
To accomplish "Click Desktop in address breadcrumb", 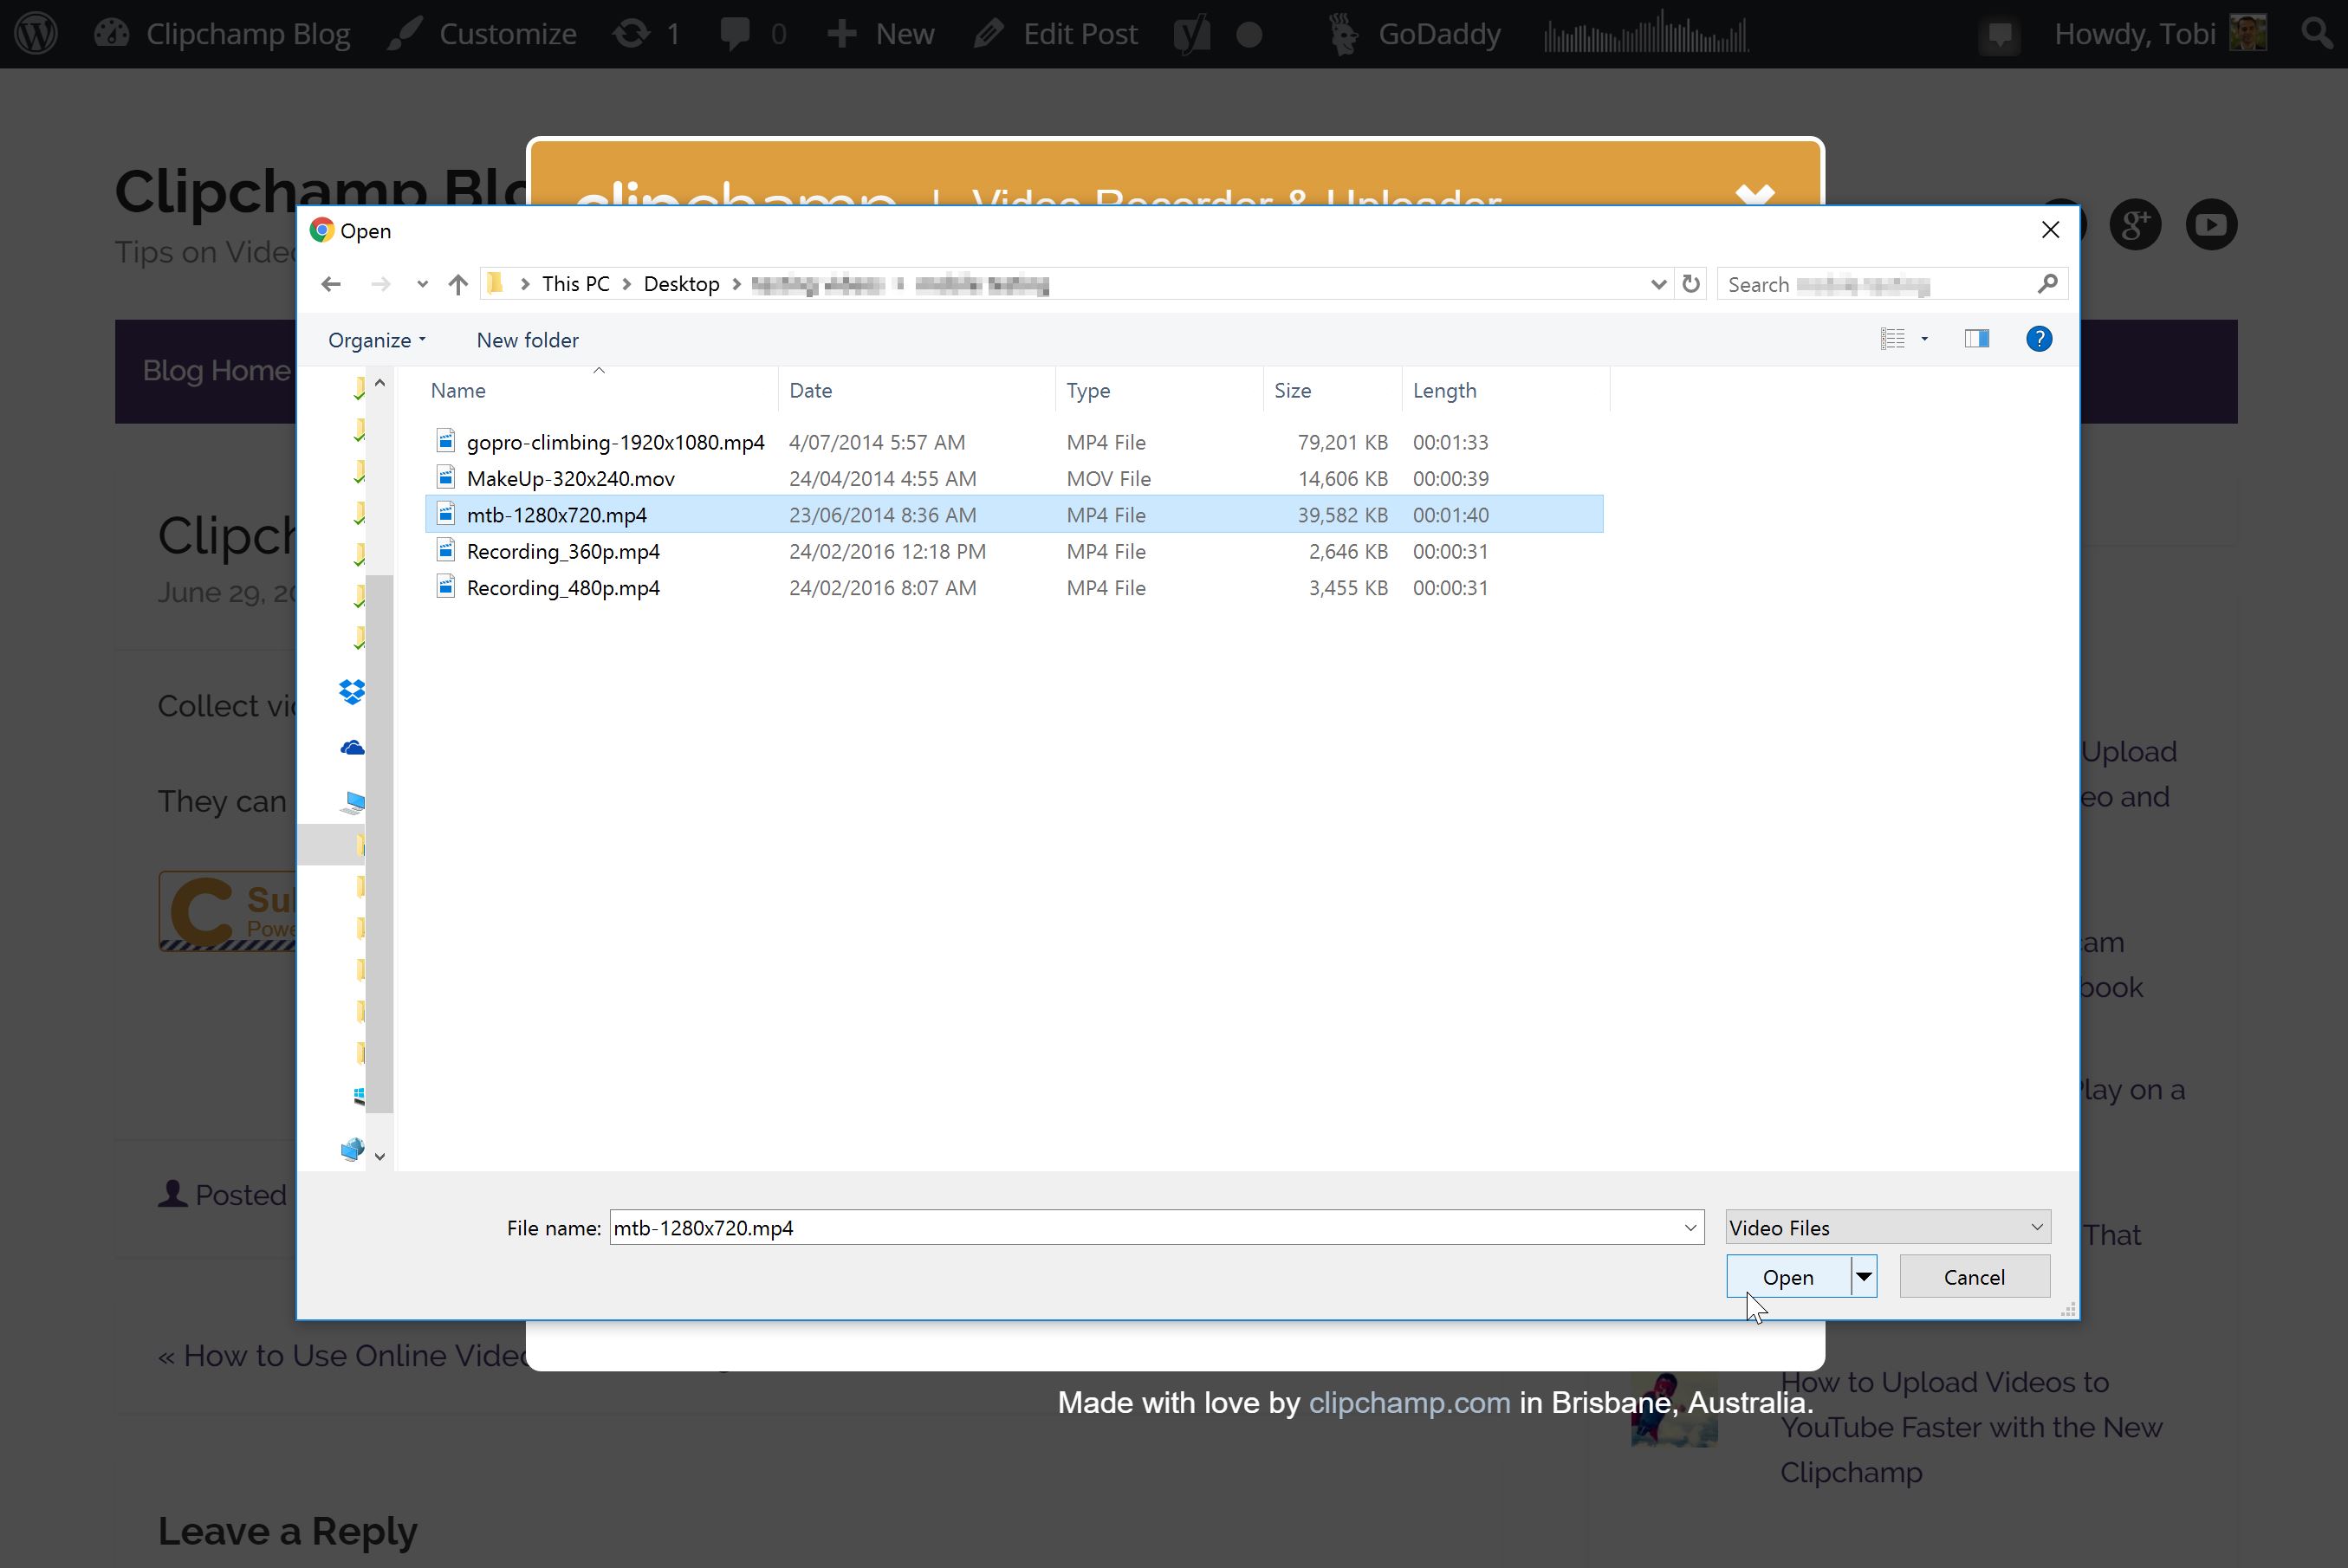I will [681, 284].
